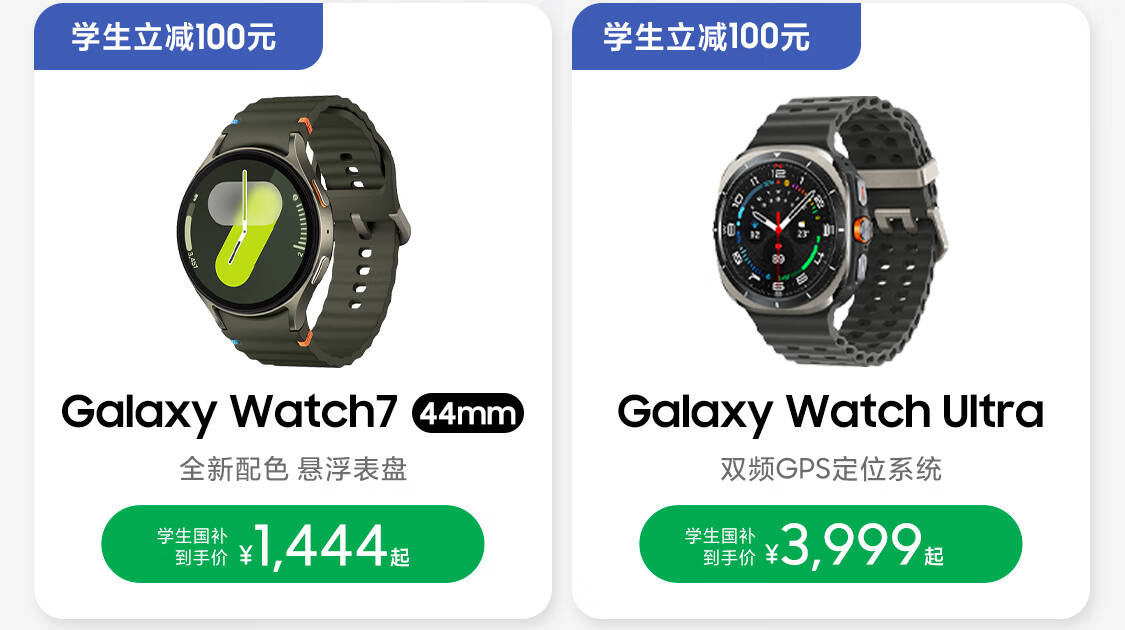Image resolution: width=1125 pixels, height=630 pixels.
Task: Click the Galaxy Watch Ultra title text
Action: pyautogui.click(x=830, y=412)
